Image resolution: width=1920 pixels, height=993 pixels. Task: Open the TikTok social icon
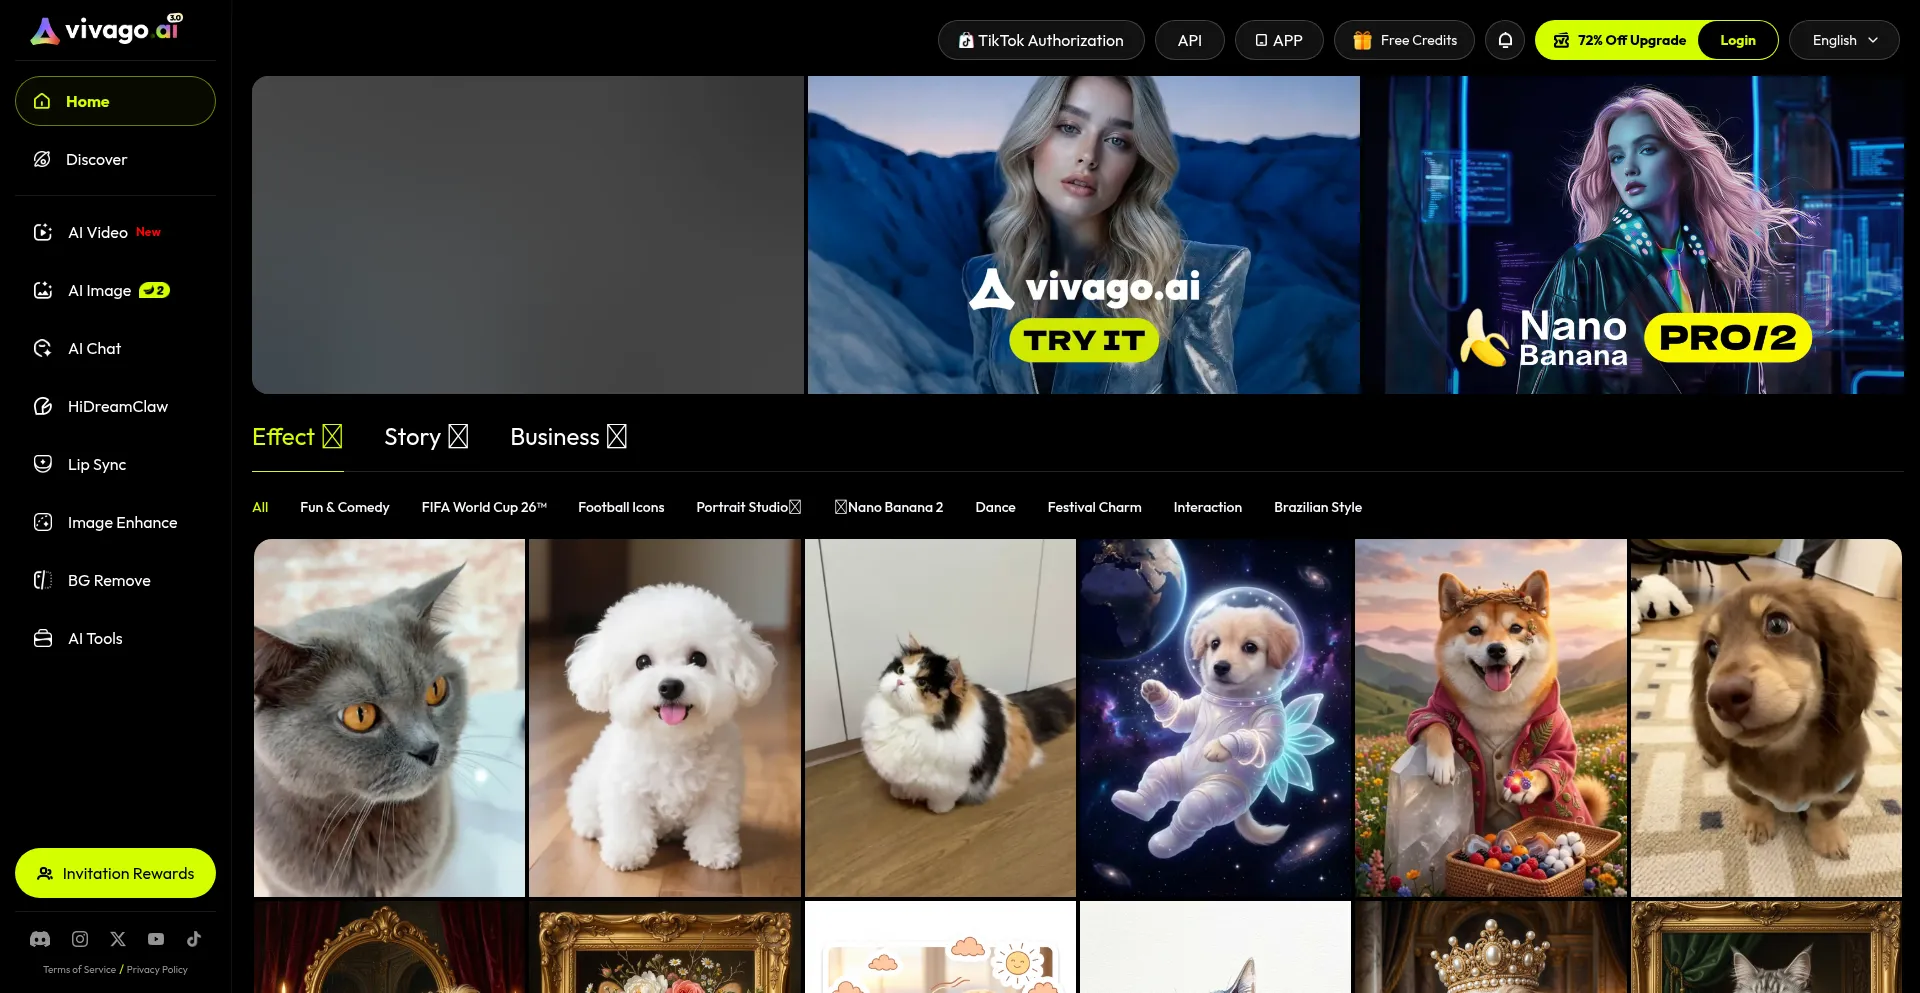pos(194,939)
